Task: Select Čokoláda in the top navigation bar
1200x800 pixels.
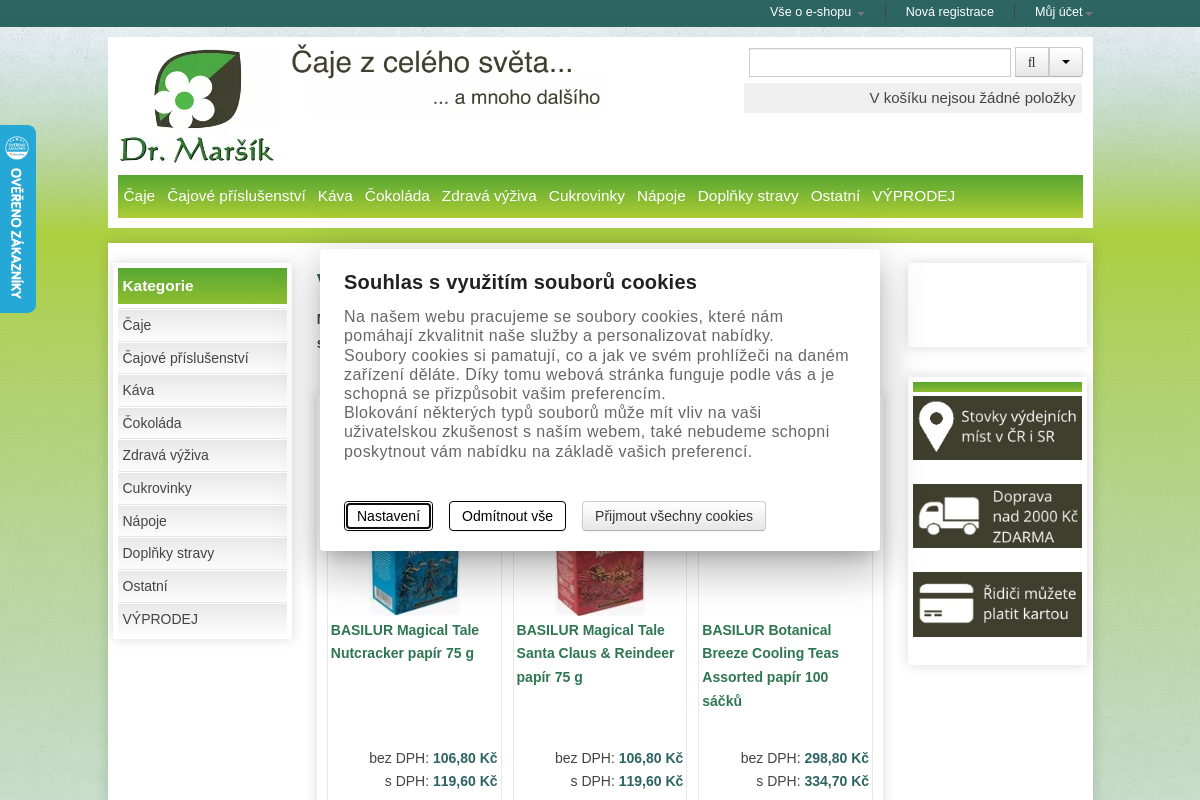Action: click(397, 196)
